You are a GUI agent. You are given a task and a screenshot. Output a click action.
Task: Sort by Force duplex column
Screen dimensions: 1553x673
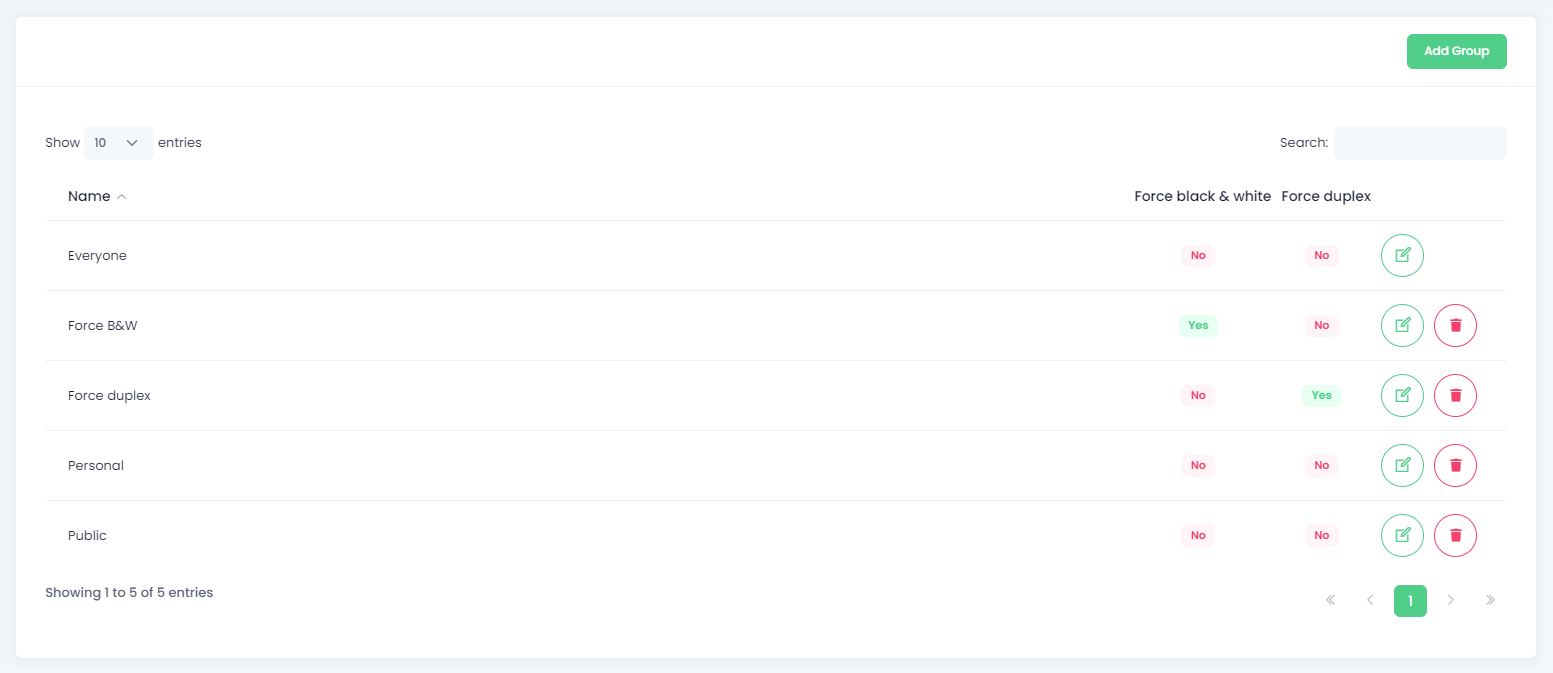[x=1326, y=196]
